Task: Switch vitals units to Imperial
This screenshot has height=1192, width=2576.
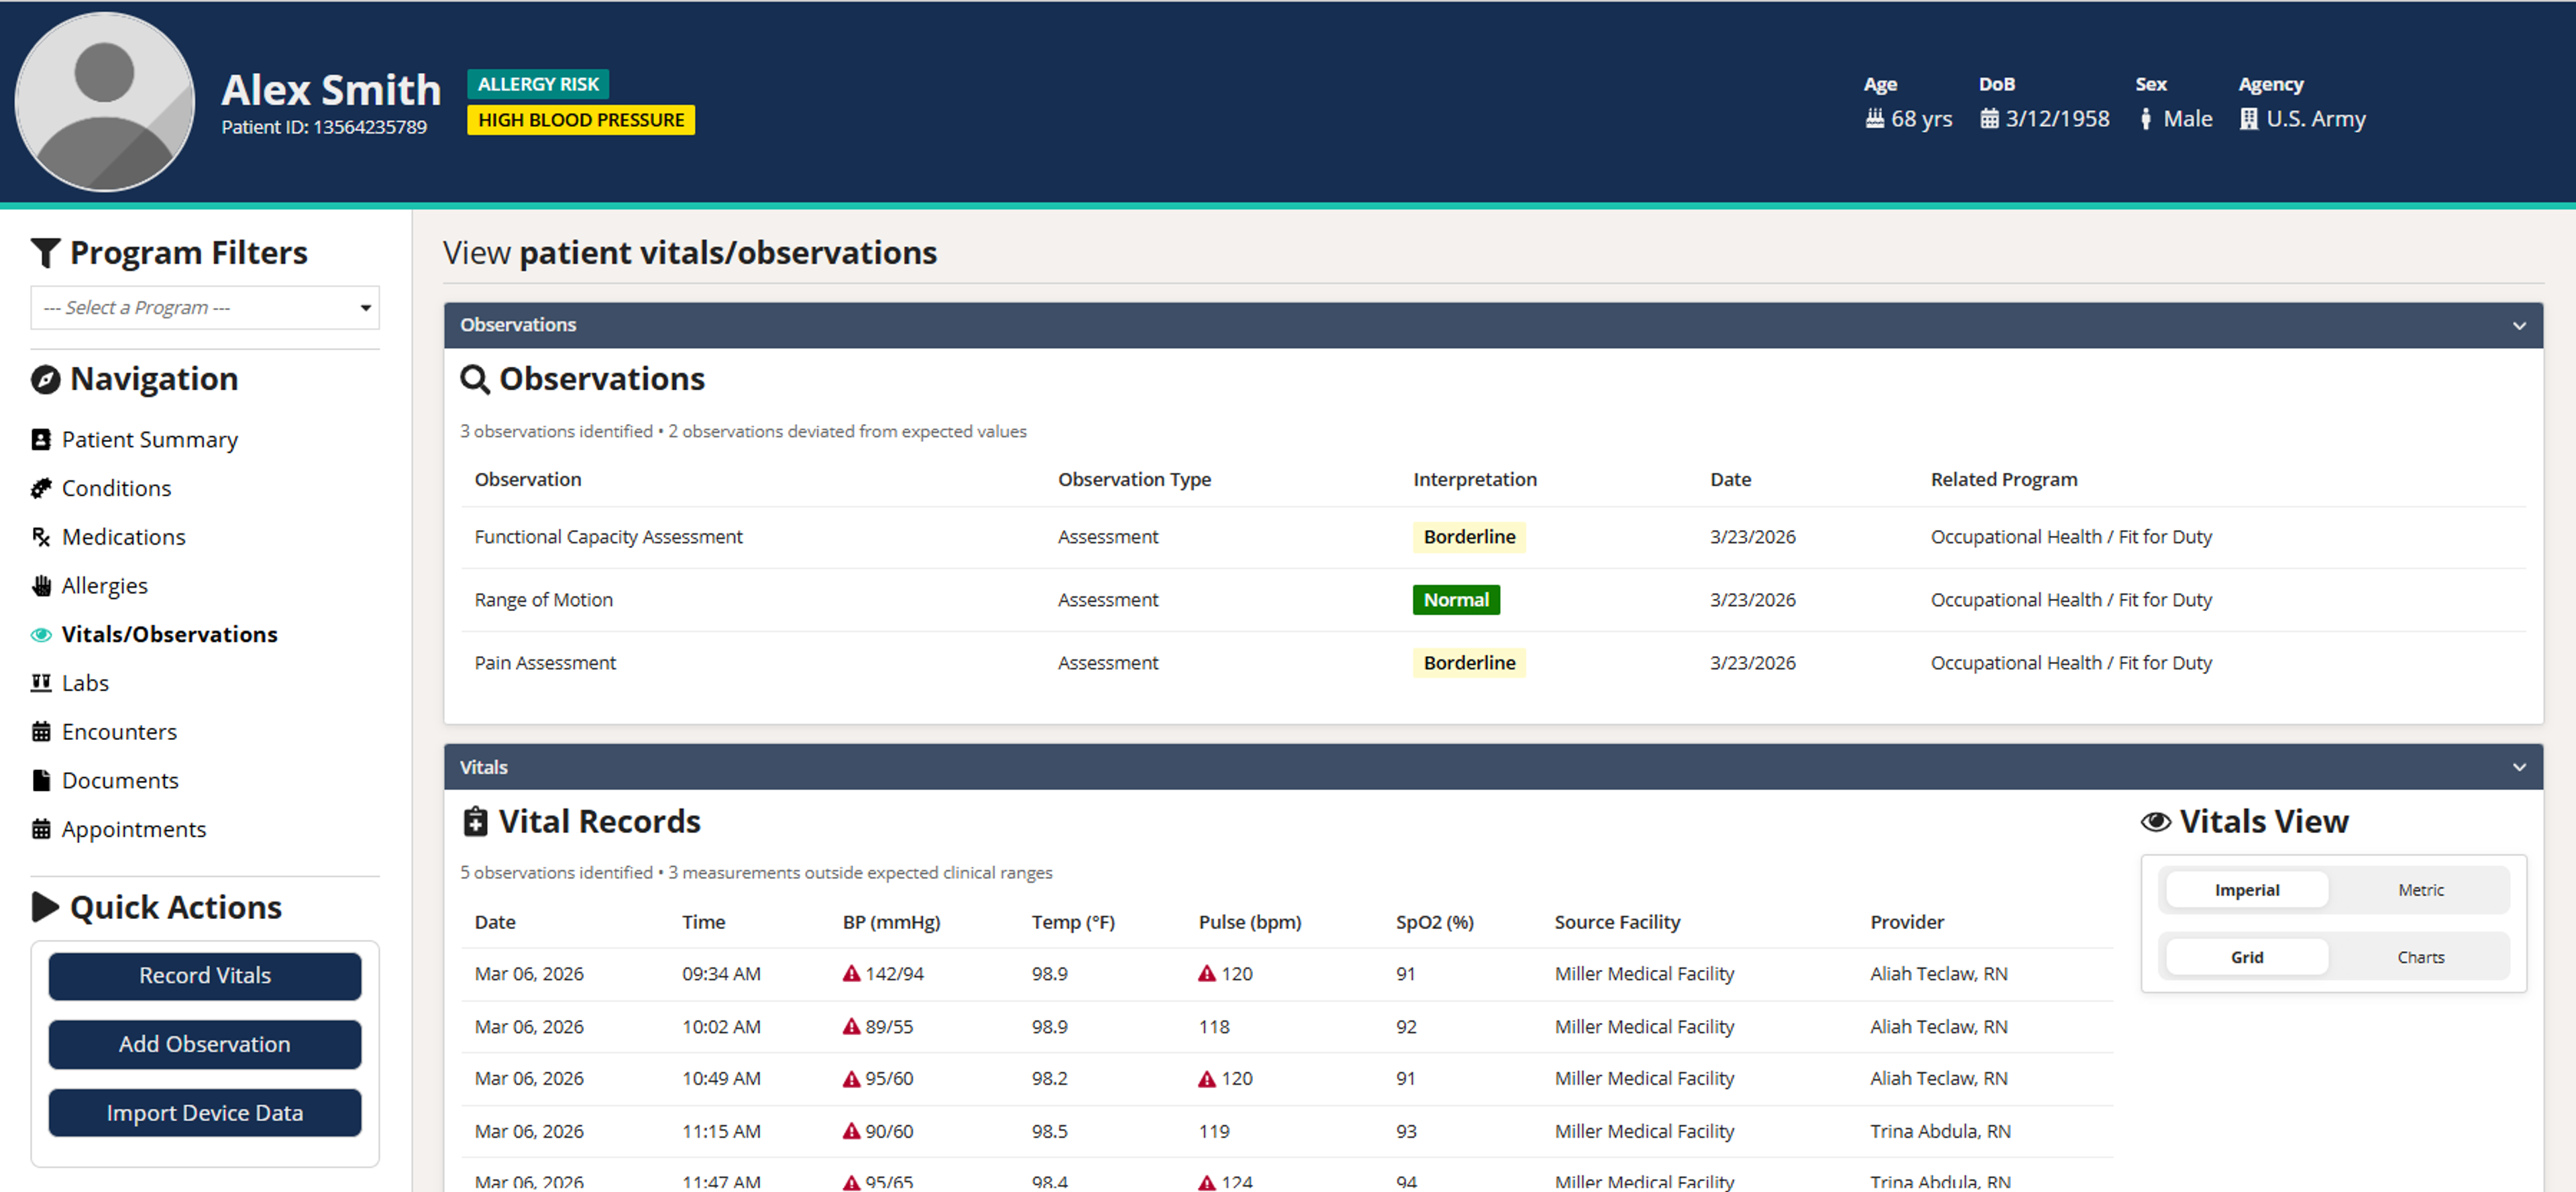Action: click(2247, 890)
